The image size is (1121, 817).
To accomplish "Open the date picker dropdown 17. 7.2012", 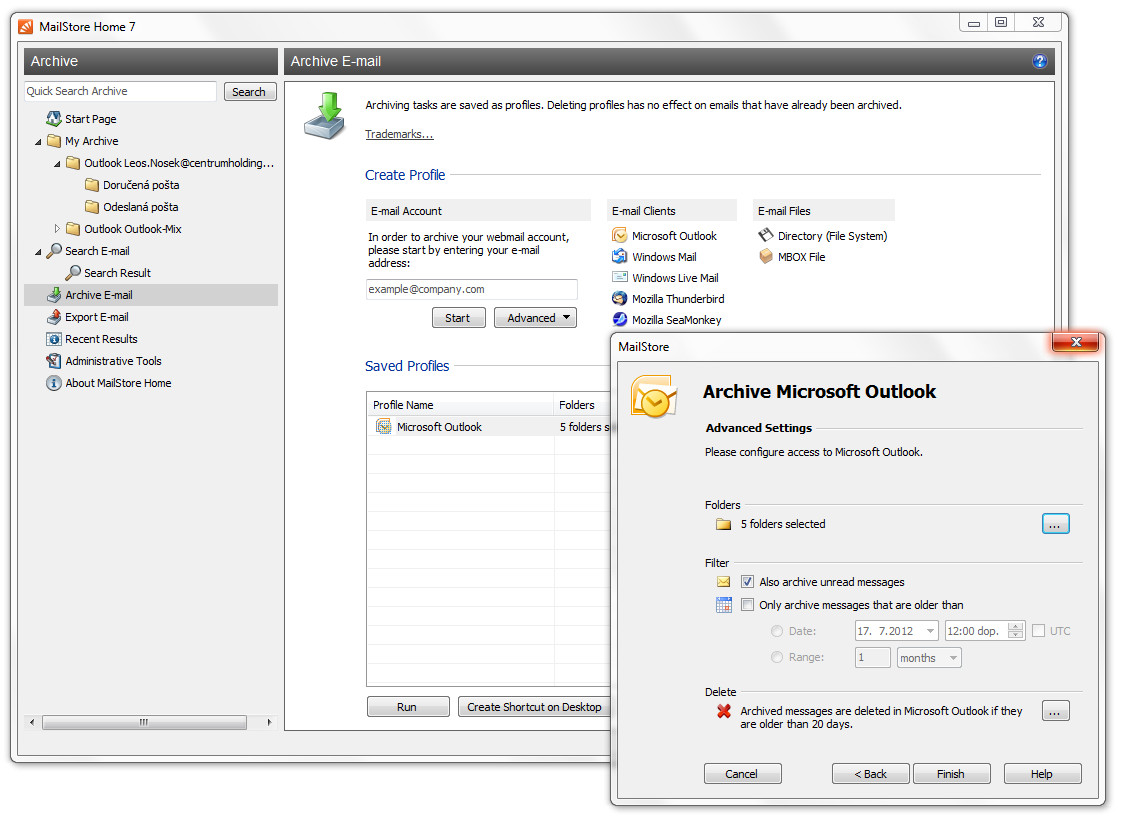I will coord(930,631).
